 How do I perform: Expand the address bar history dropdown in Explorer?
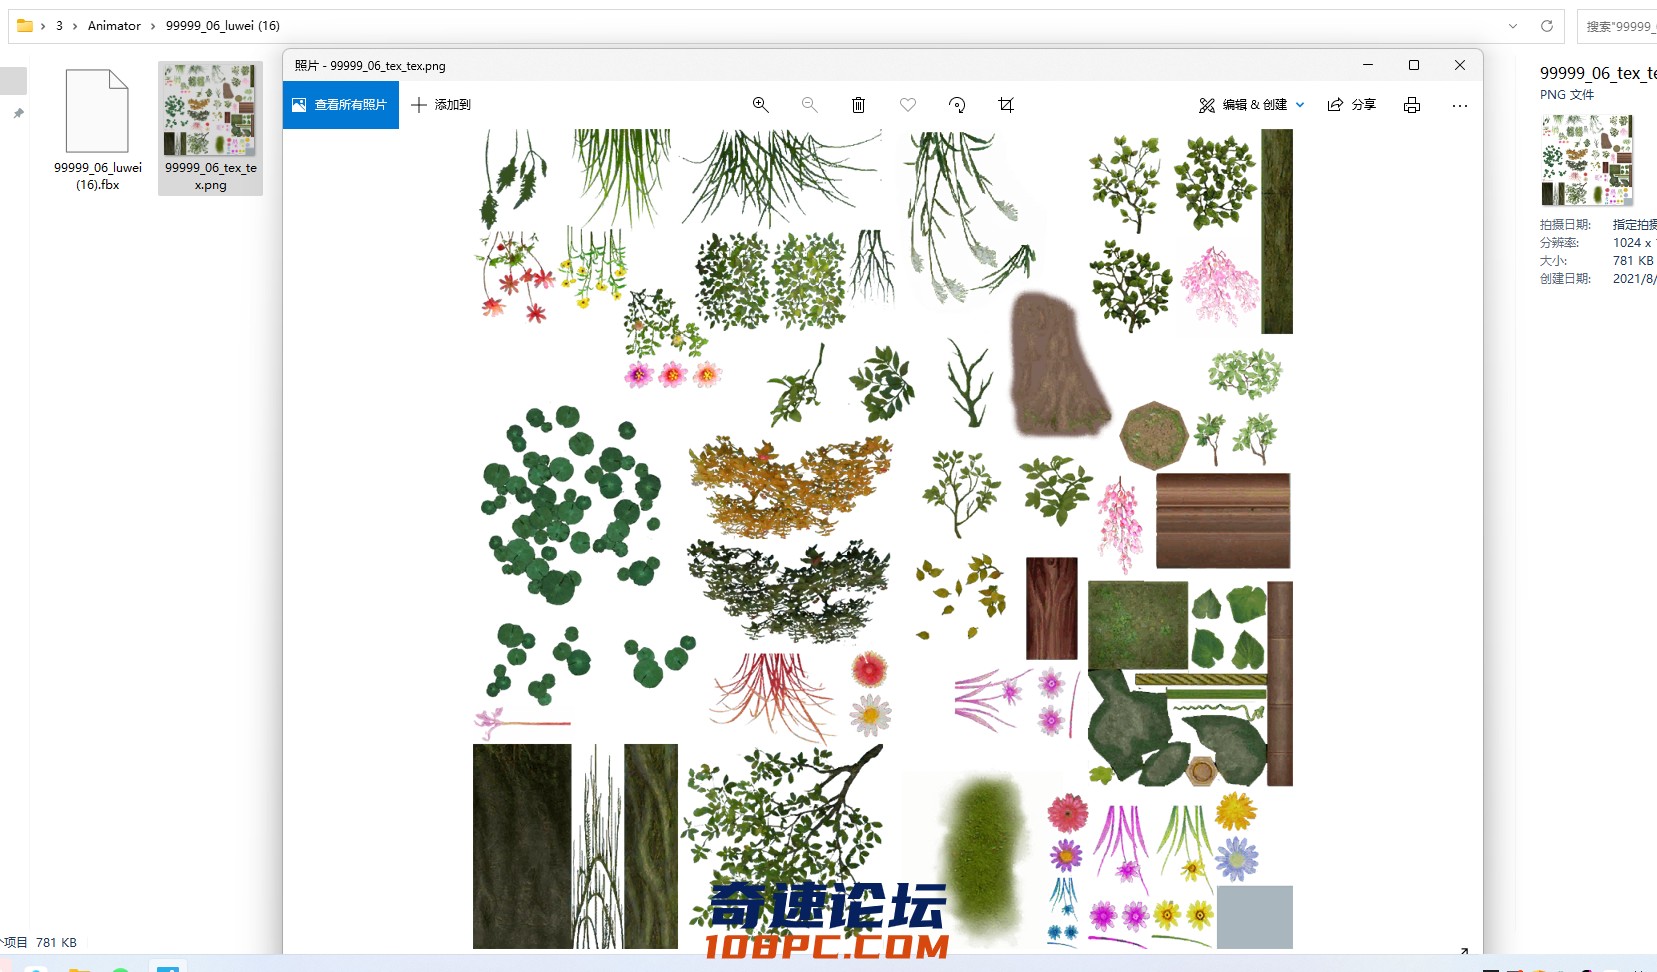1513,26
